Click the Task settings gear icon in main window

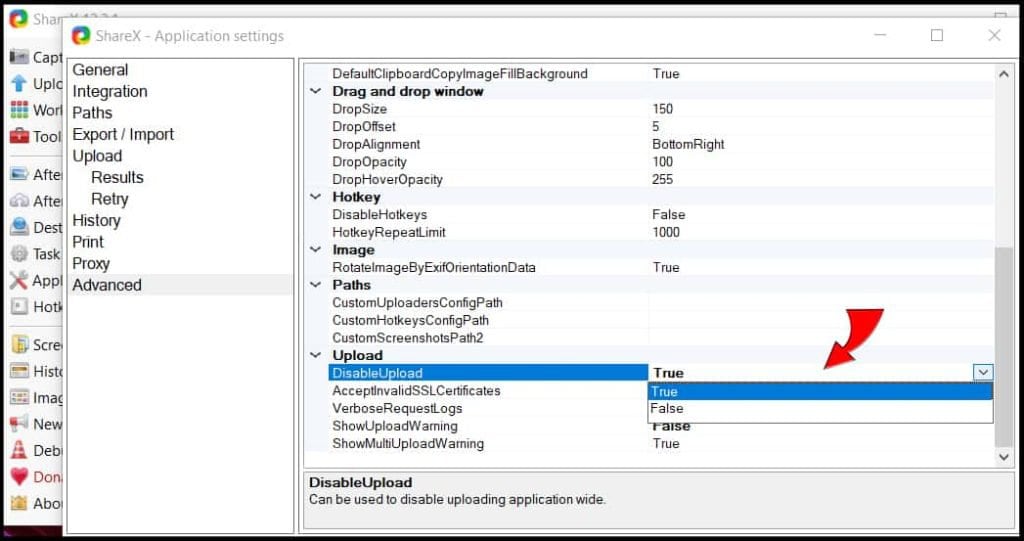click(20, 254)
